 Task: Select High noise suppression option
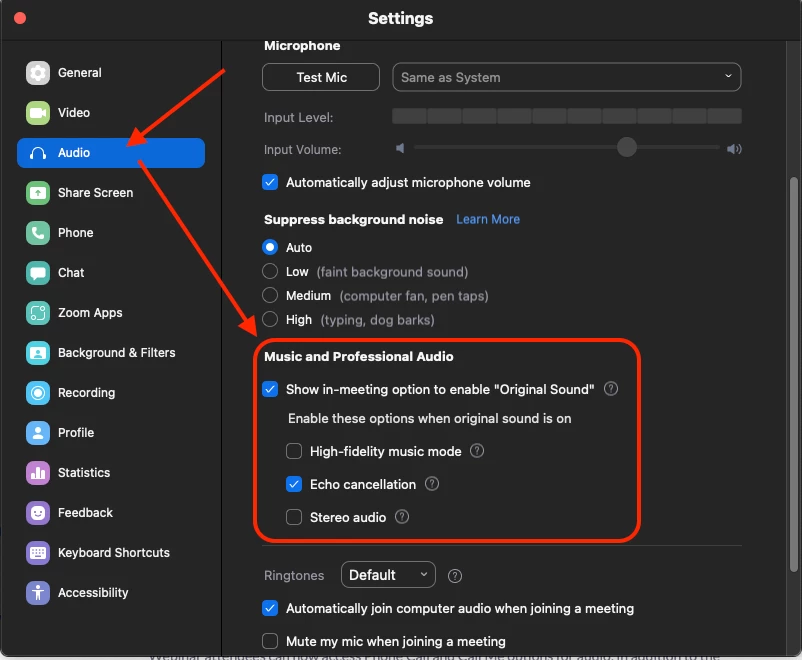point(270,319)
